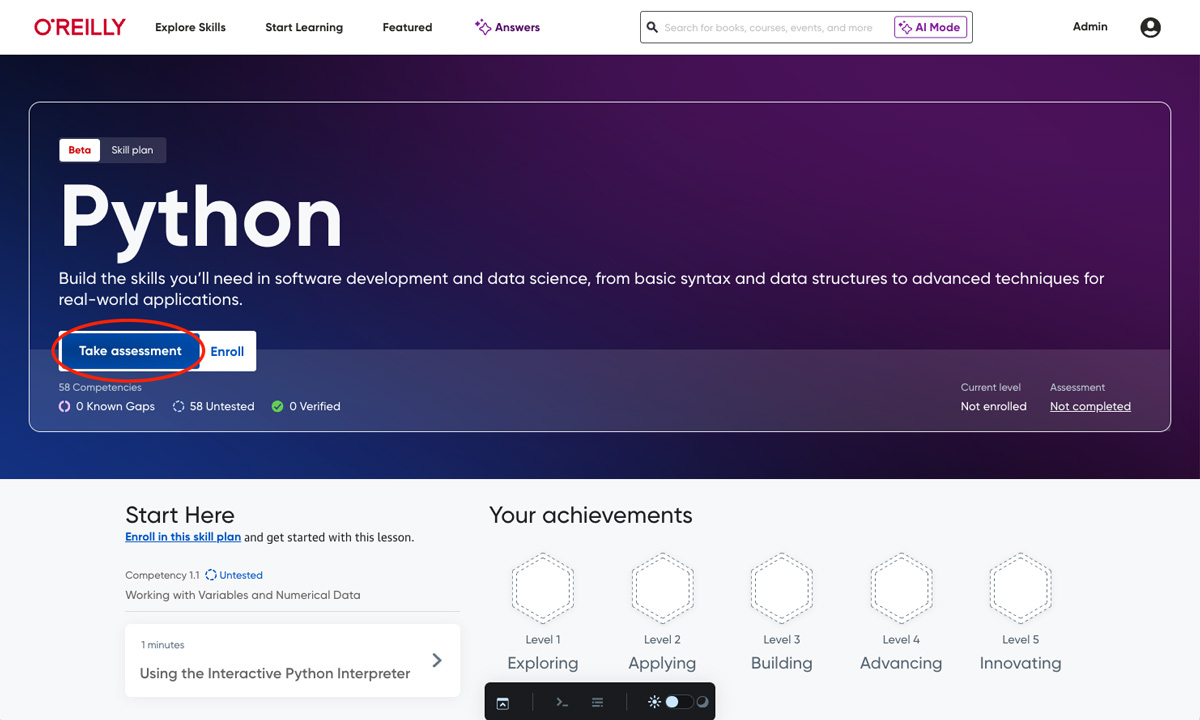The height and width of the screenshot is (720, 1200).
Task: Start the Take assessment button
Action: [x=130, y=351]
